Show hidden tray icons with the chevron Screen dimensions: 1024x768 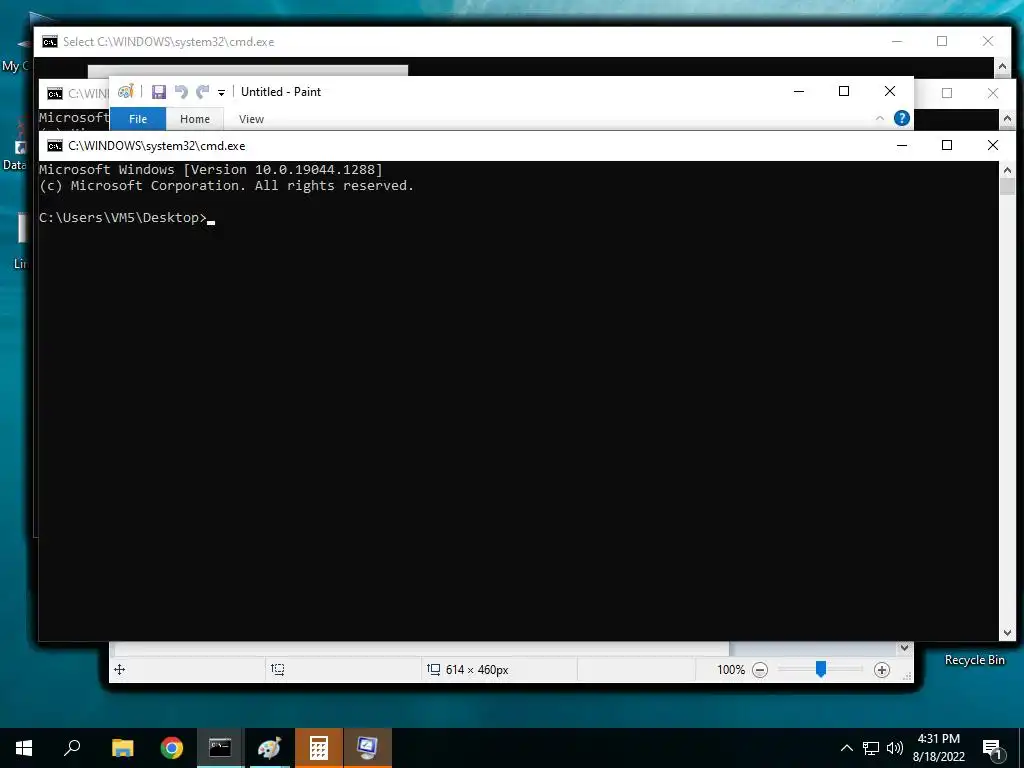tap(846, 748)
